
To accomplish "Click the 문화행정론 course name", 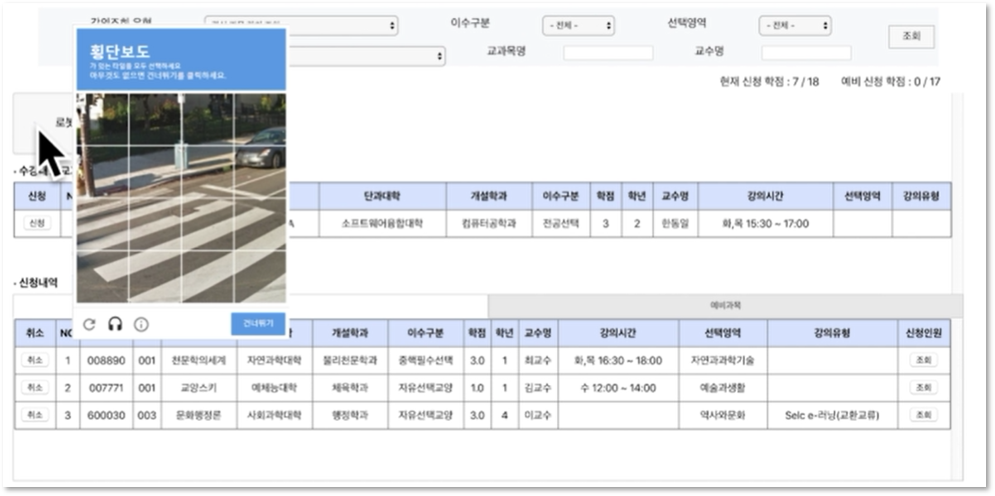I will point(199,415).
